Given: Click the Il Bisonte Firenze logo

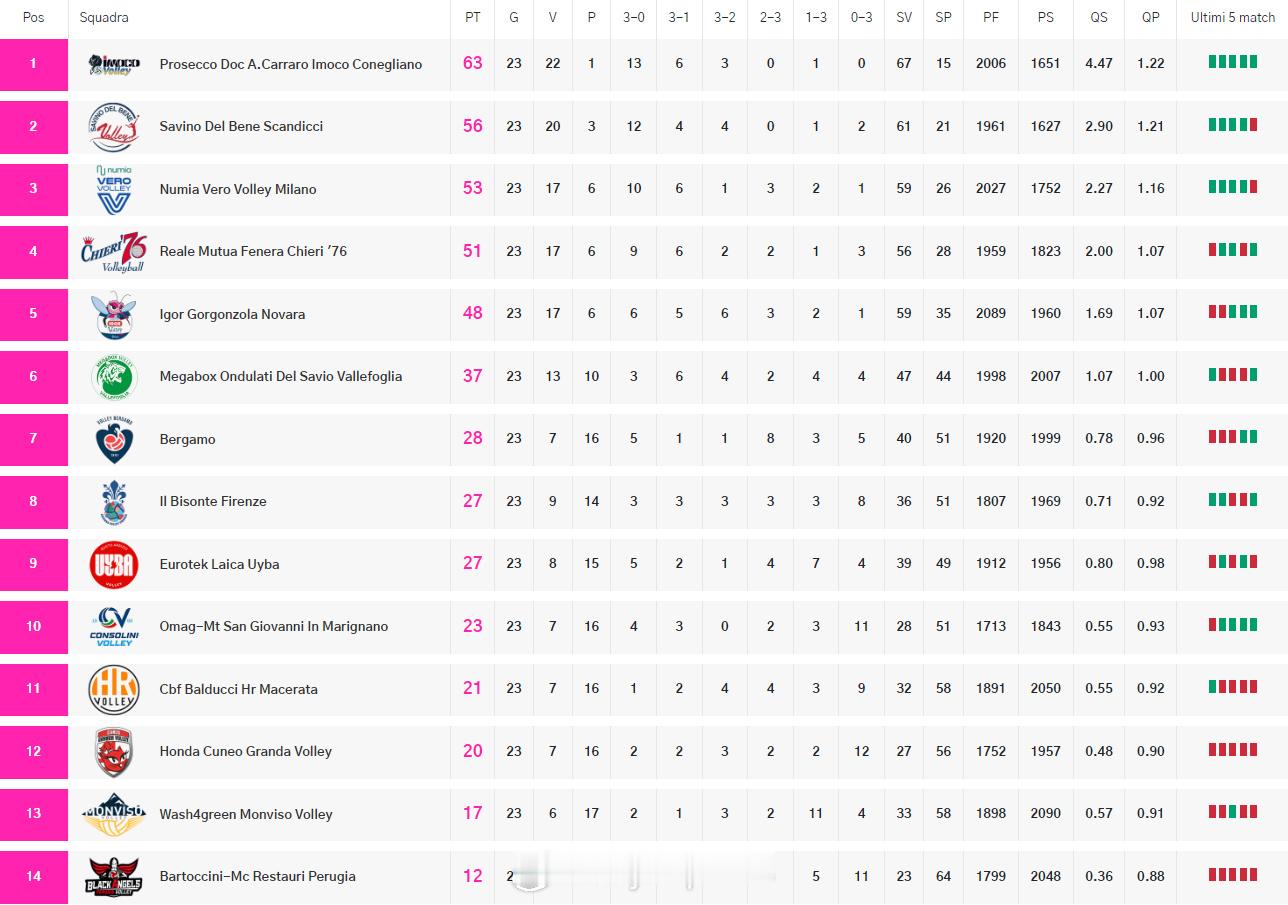Looking at the screenshot, I should pyautogui.click(x=114, y=501).
